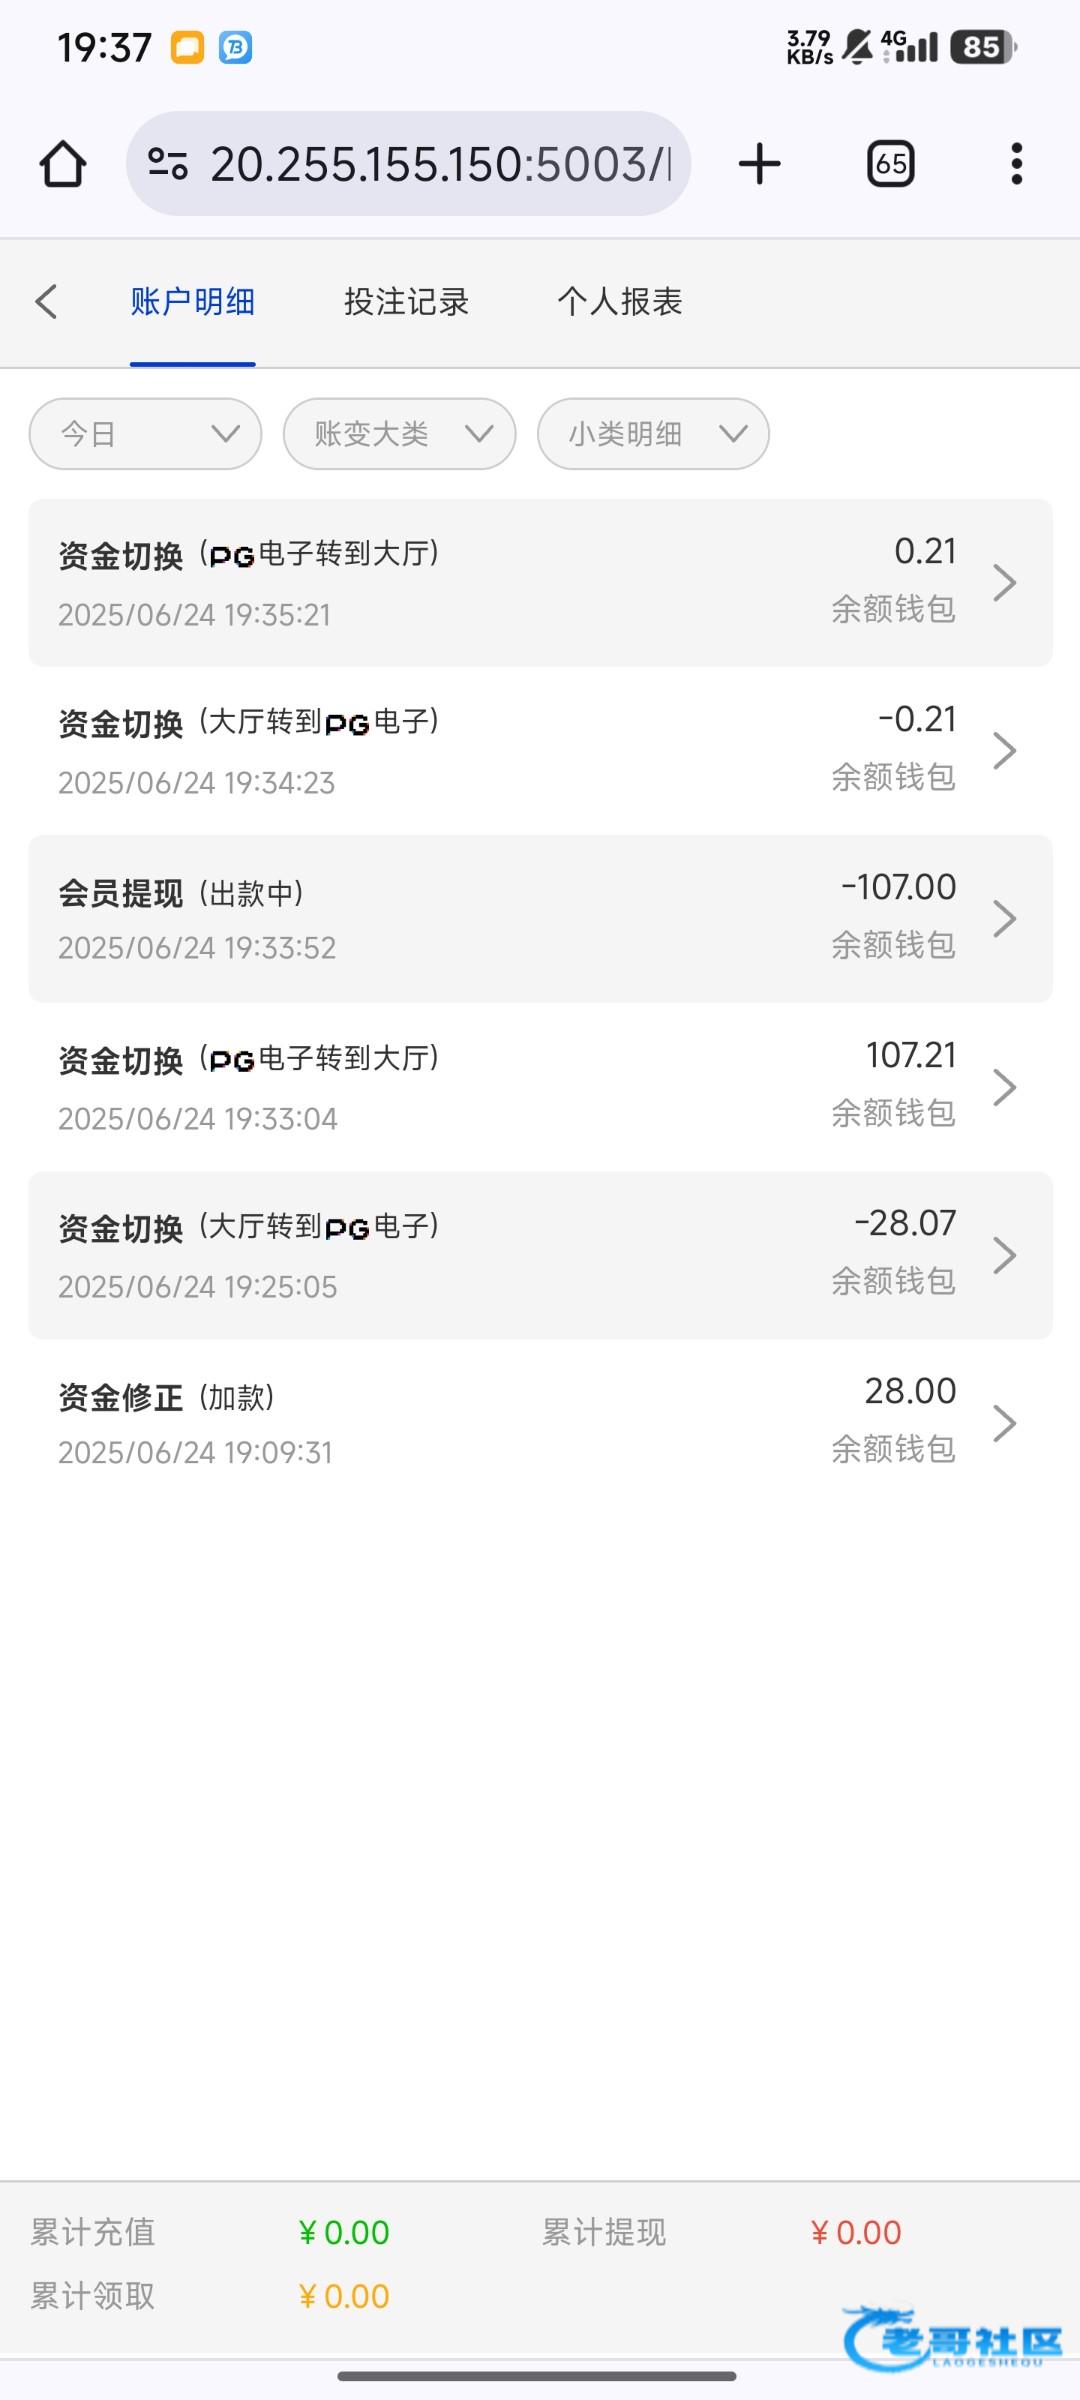1080x2400 pixels.
Task: Tap the arrow on the 资金修正 28.00 row
Action: tap(1004, 1423)
